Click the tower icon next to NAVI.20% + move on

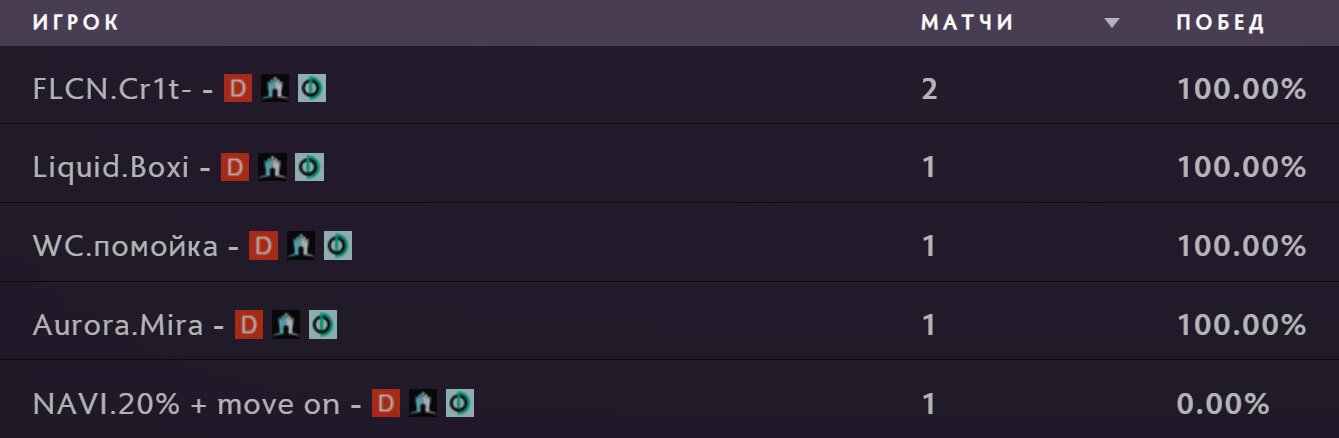423,403
